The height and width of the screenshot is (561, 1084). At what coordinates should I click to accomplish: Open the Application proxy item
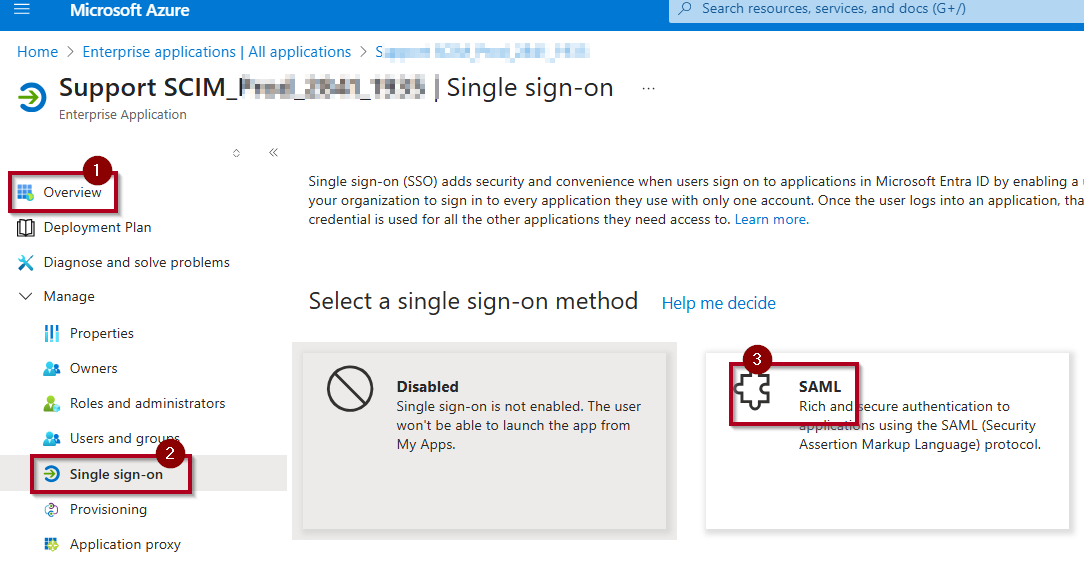click(x=125, y=544)
